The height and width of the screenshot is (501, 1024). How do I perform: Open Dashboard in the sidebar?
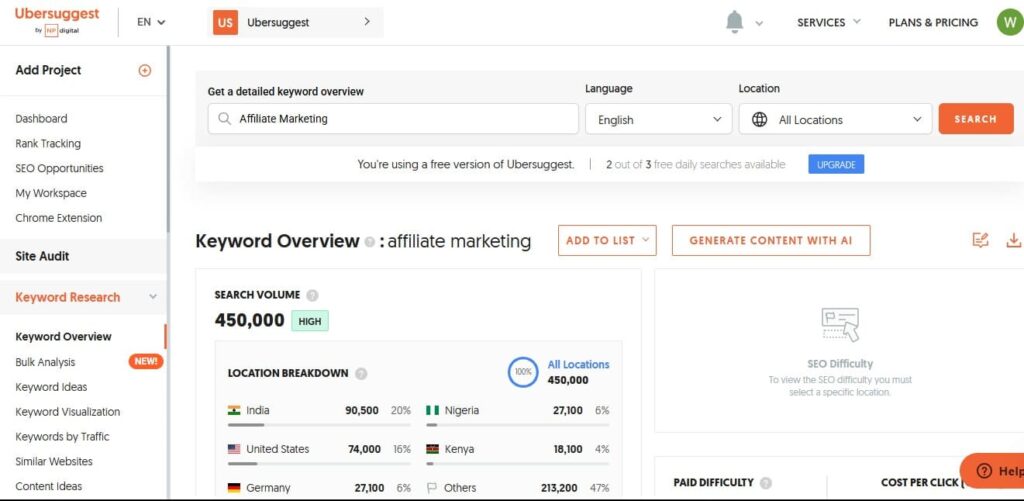click(41, 118)
